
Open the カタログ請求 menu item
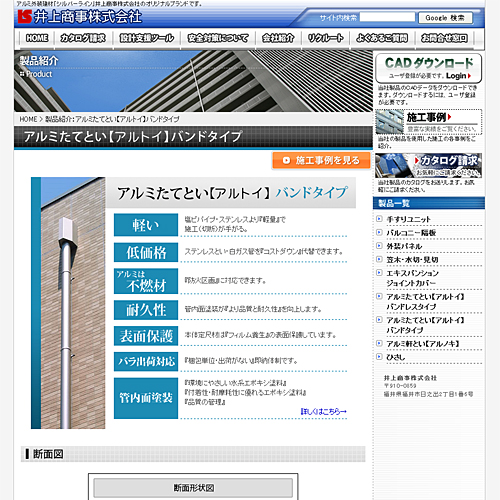pos(83,38)
